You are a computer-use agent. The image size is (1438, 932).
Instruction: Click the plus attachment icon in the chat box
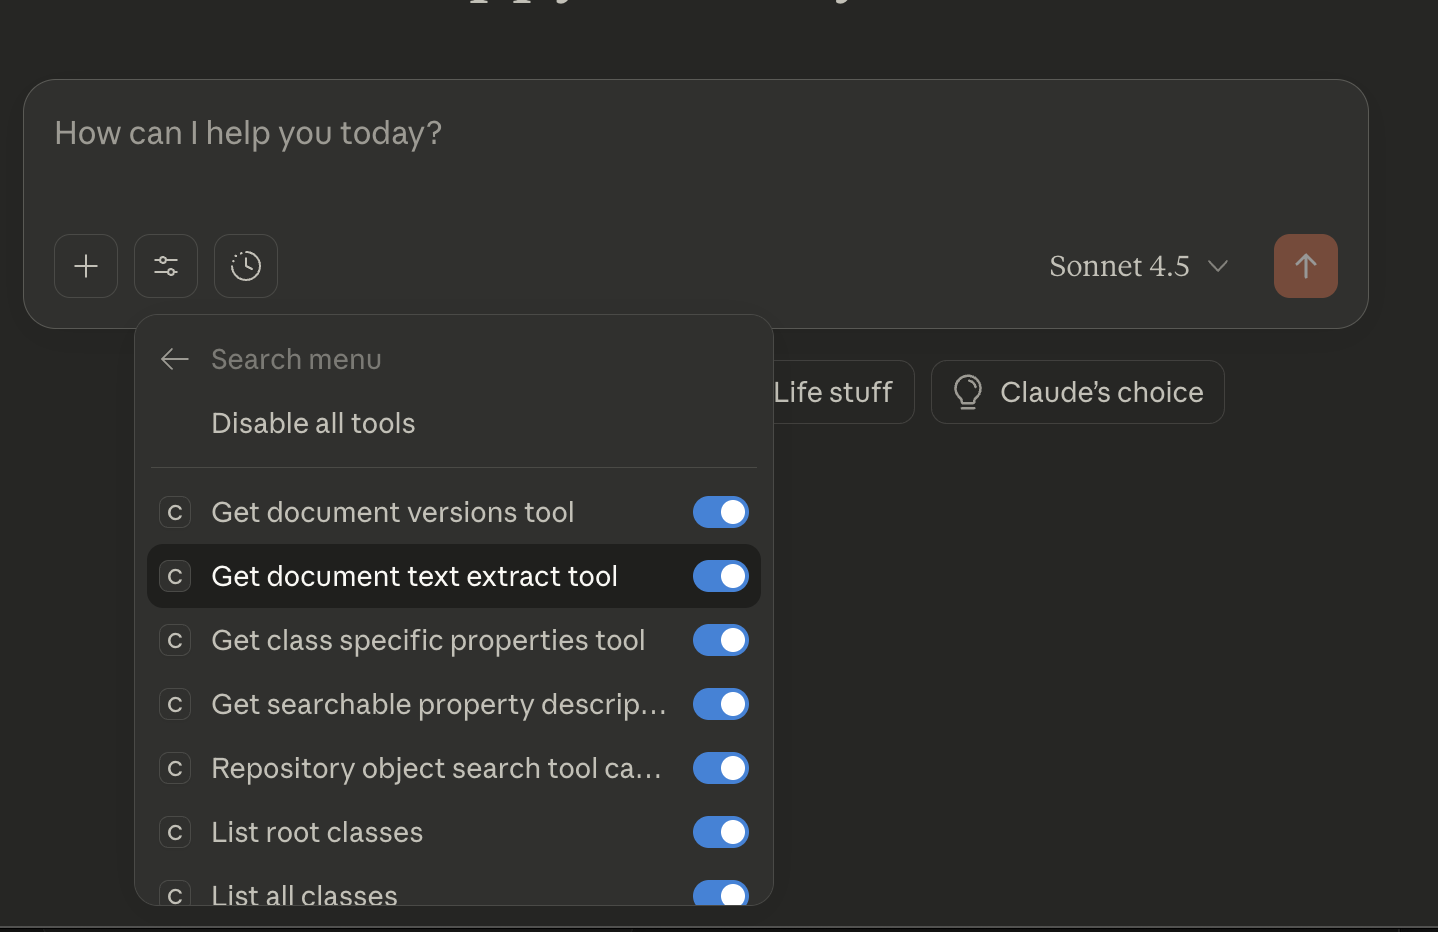85,266
